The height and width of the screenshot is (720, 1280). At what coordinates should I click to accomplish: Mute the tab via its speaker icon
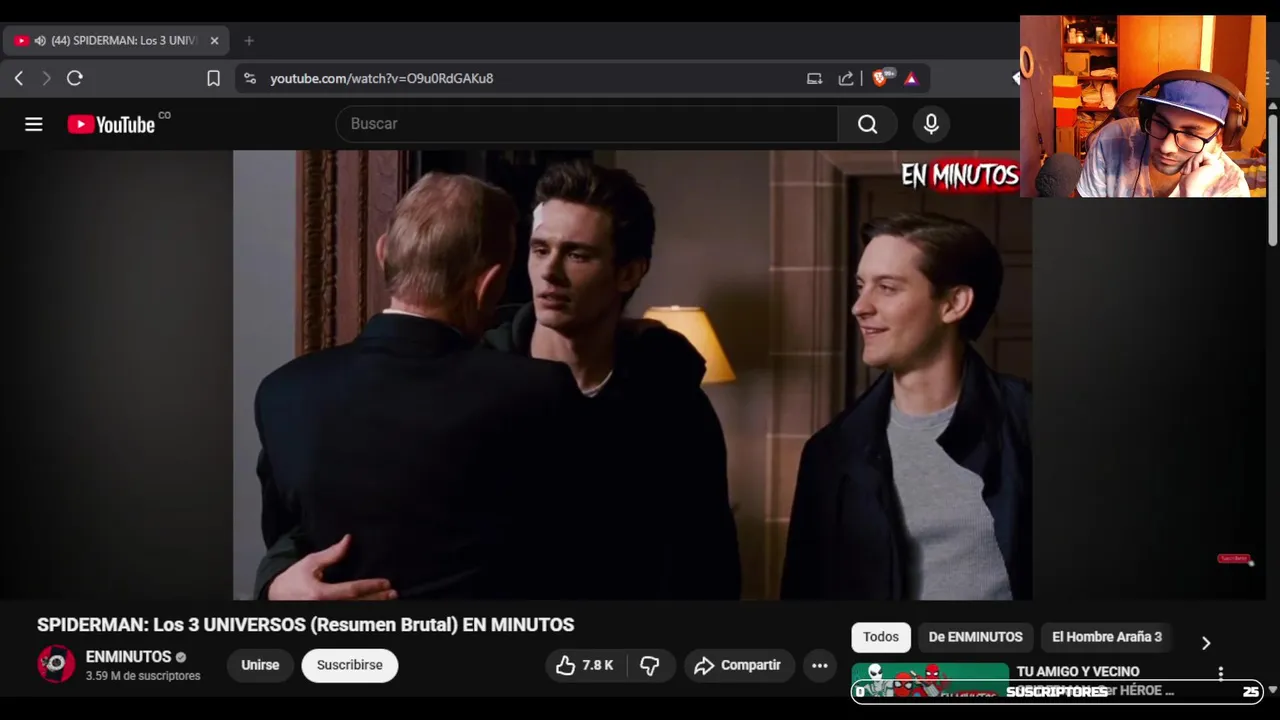point(40,41)
